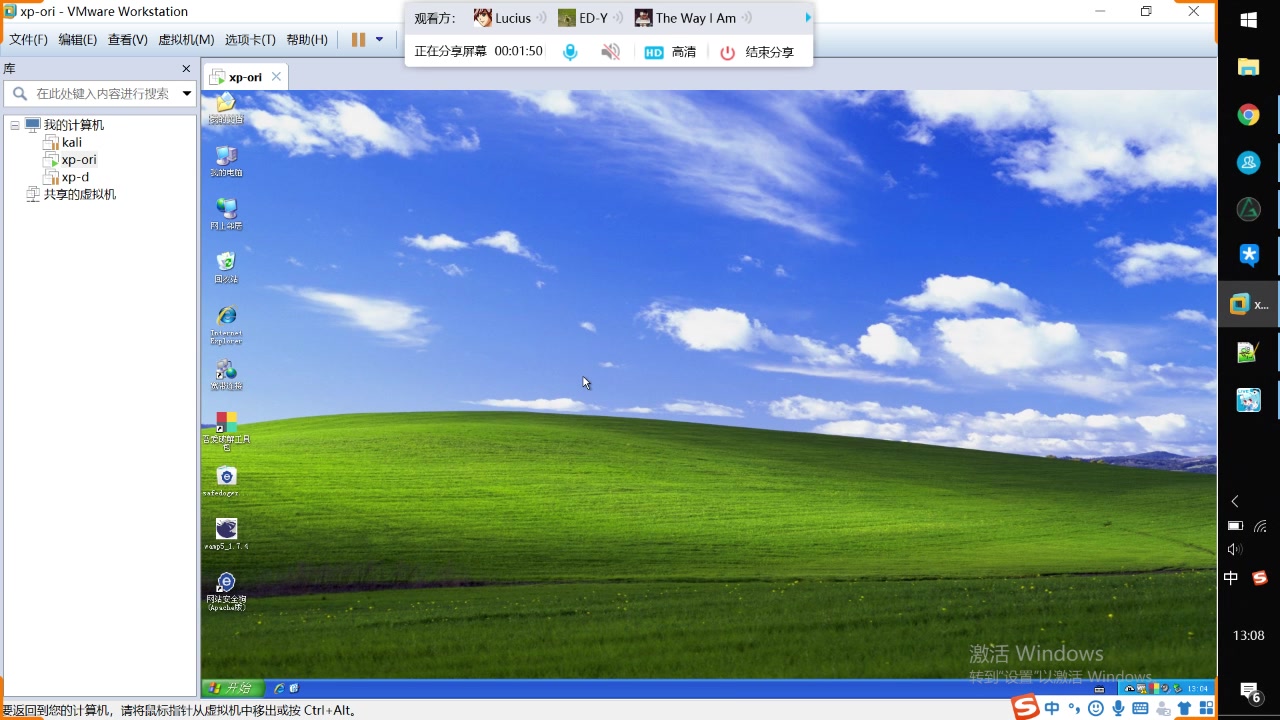Expand hidden tray icons chevron on host taskbar
Image resolution: width=1280 pixels, height=720 pixels.
pyautogui.click(x=1235, y=501)
